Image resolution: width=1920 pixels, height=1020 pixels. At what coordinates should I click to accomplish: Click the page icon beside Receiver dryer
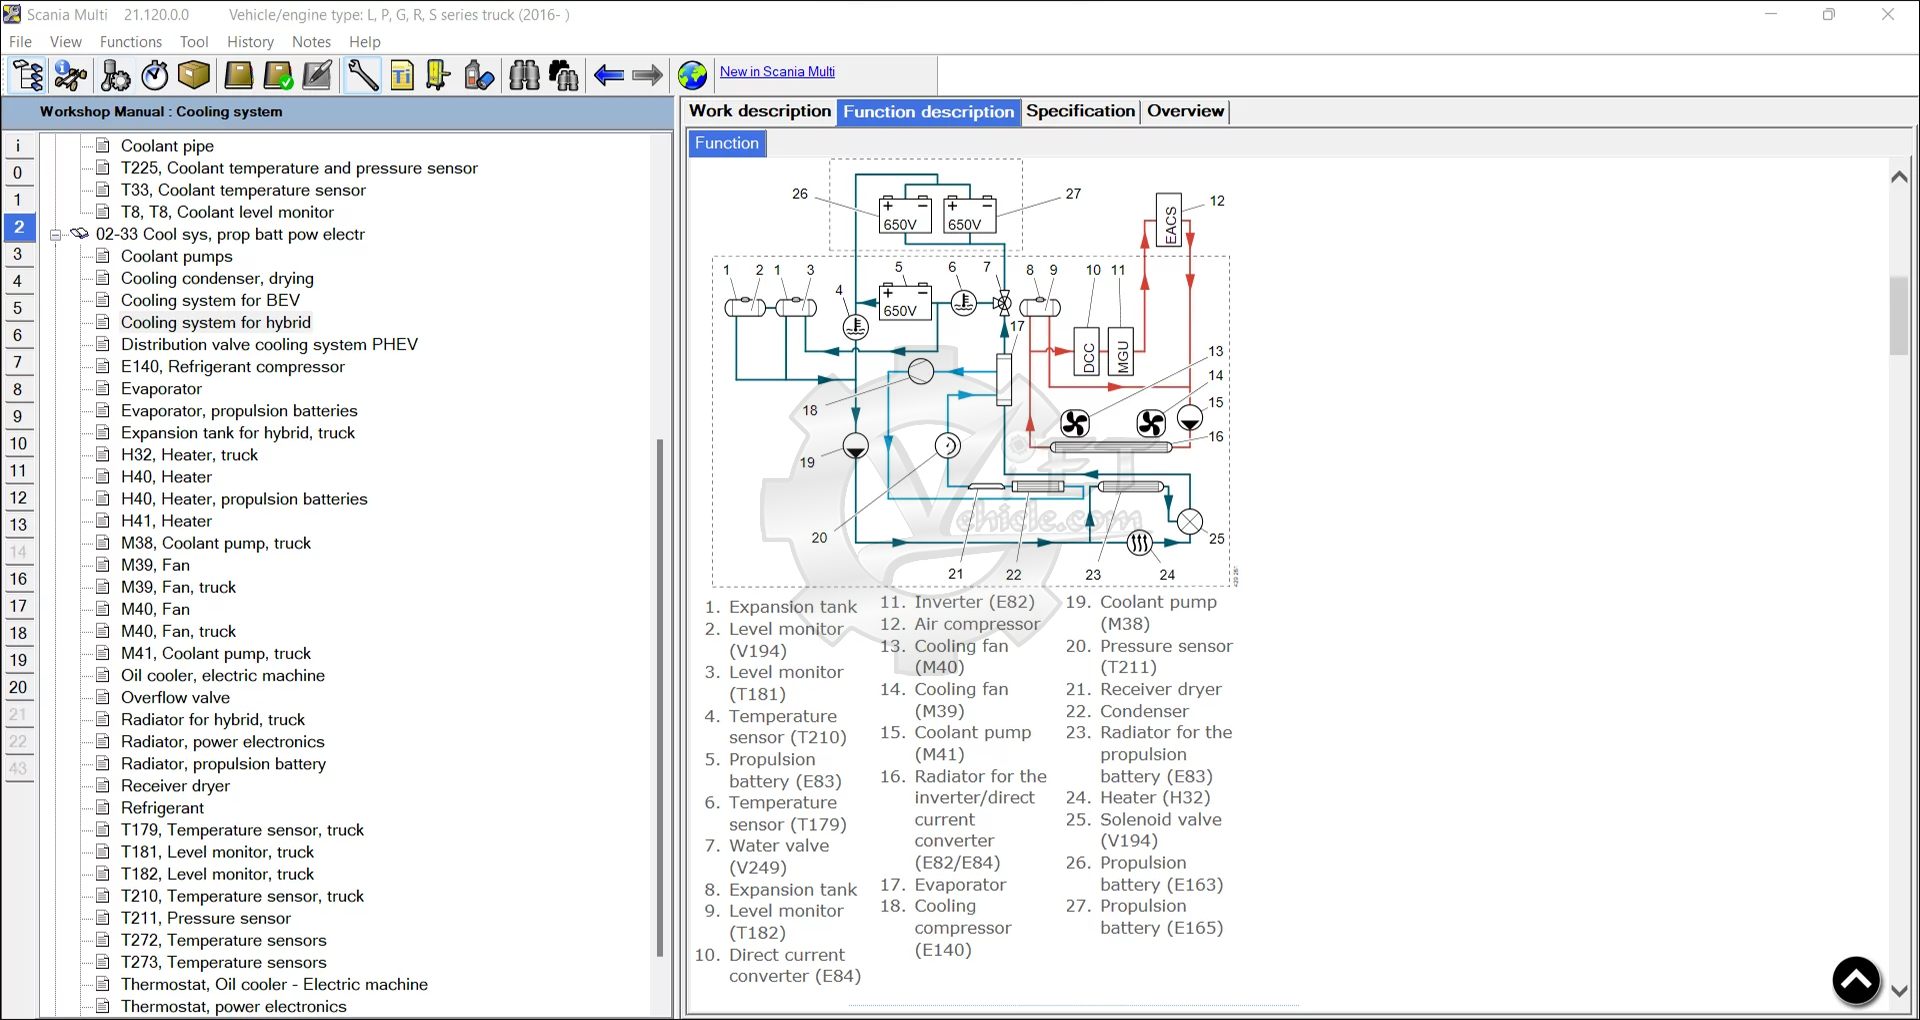102,785
